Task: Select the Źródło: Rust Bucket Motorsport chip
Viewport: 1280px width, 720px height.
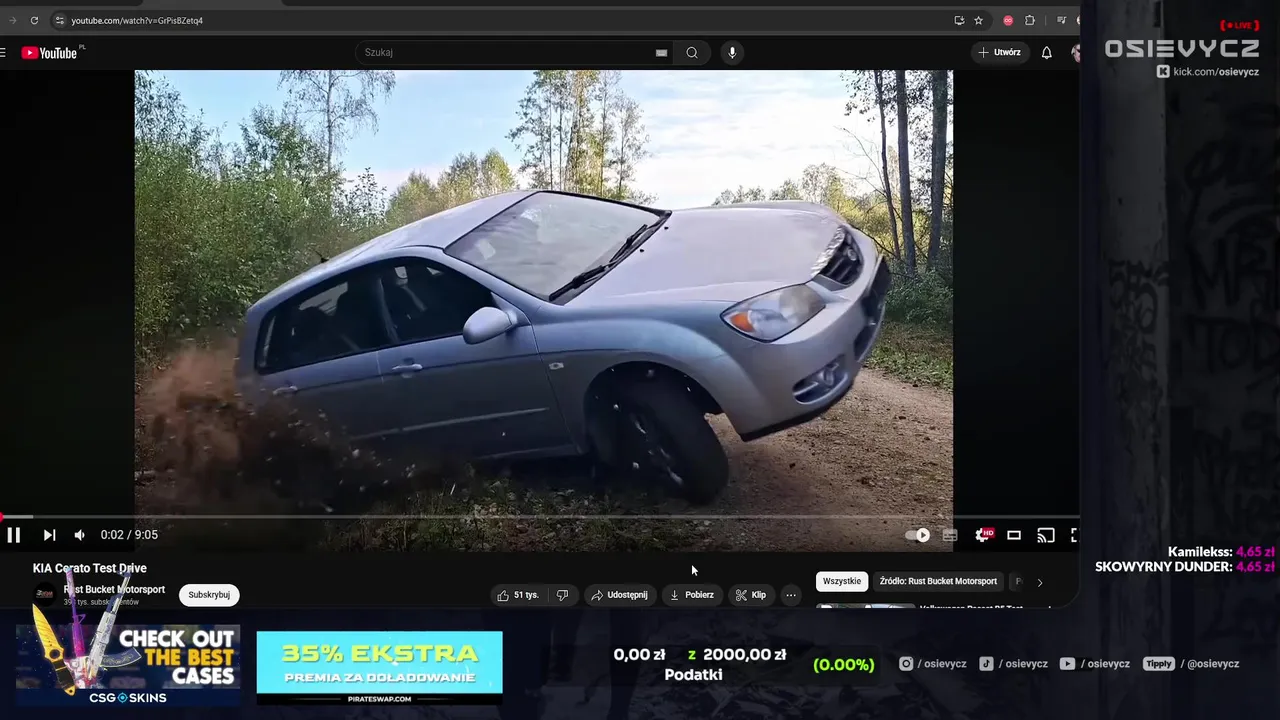Action: coord(938,581)
